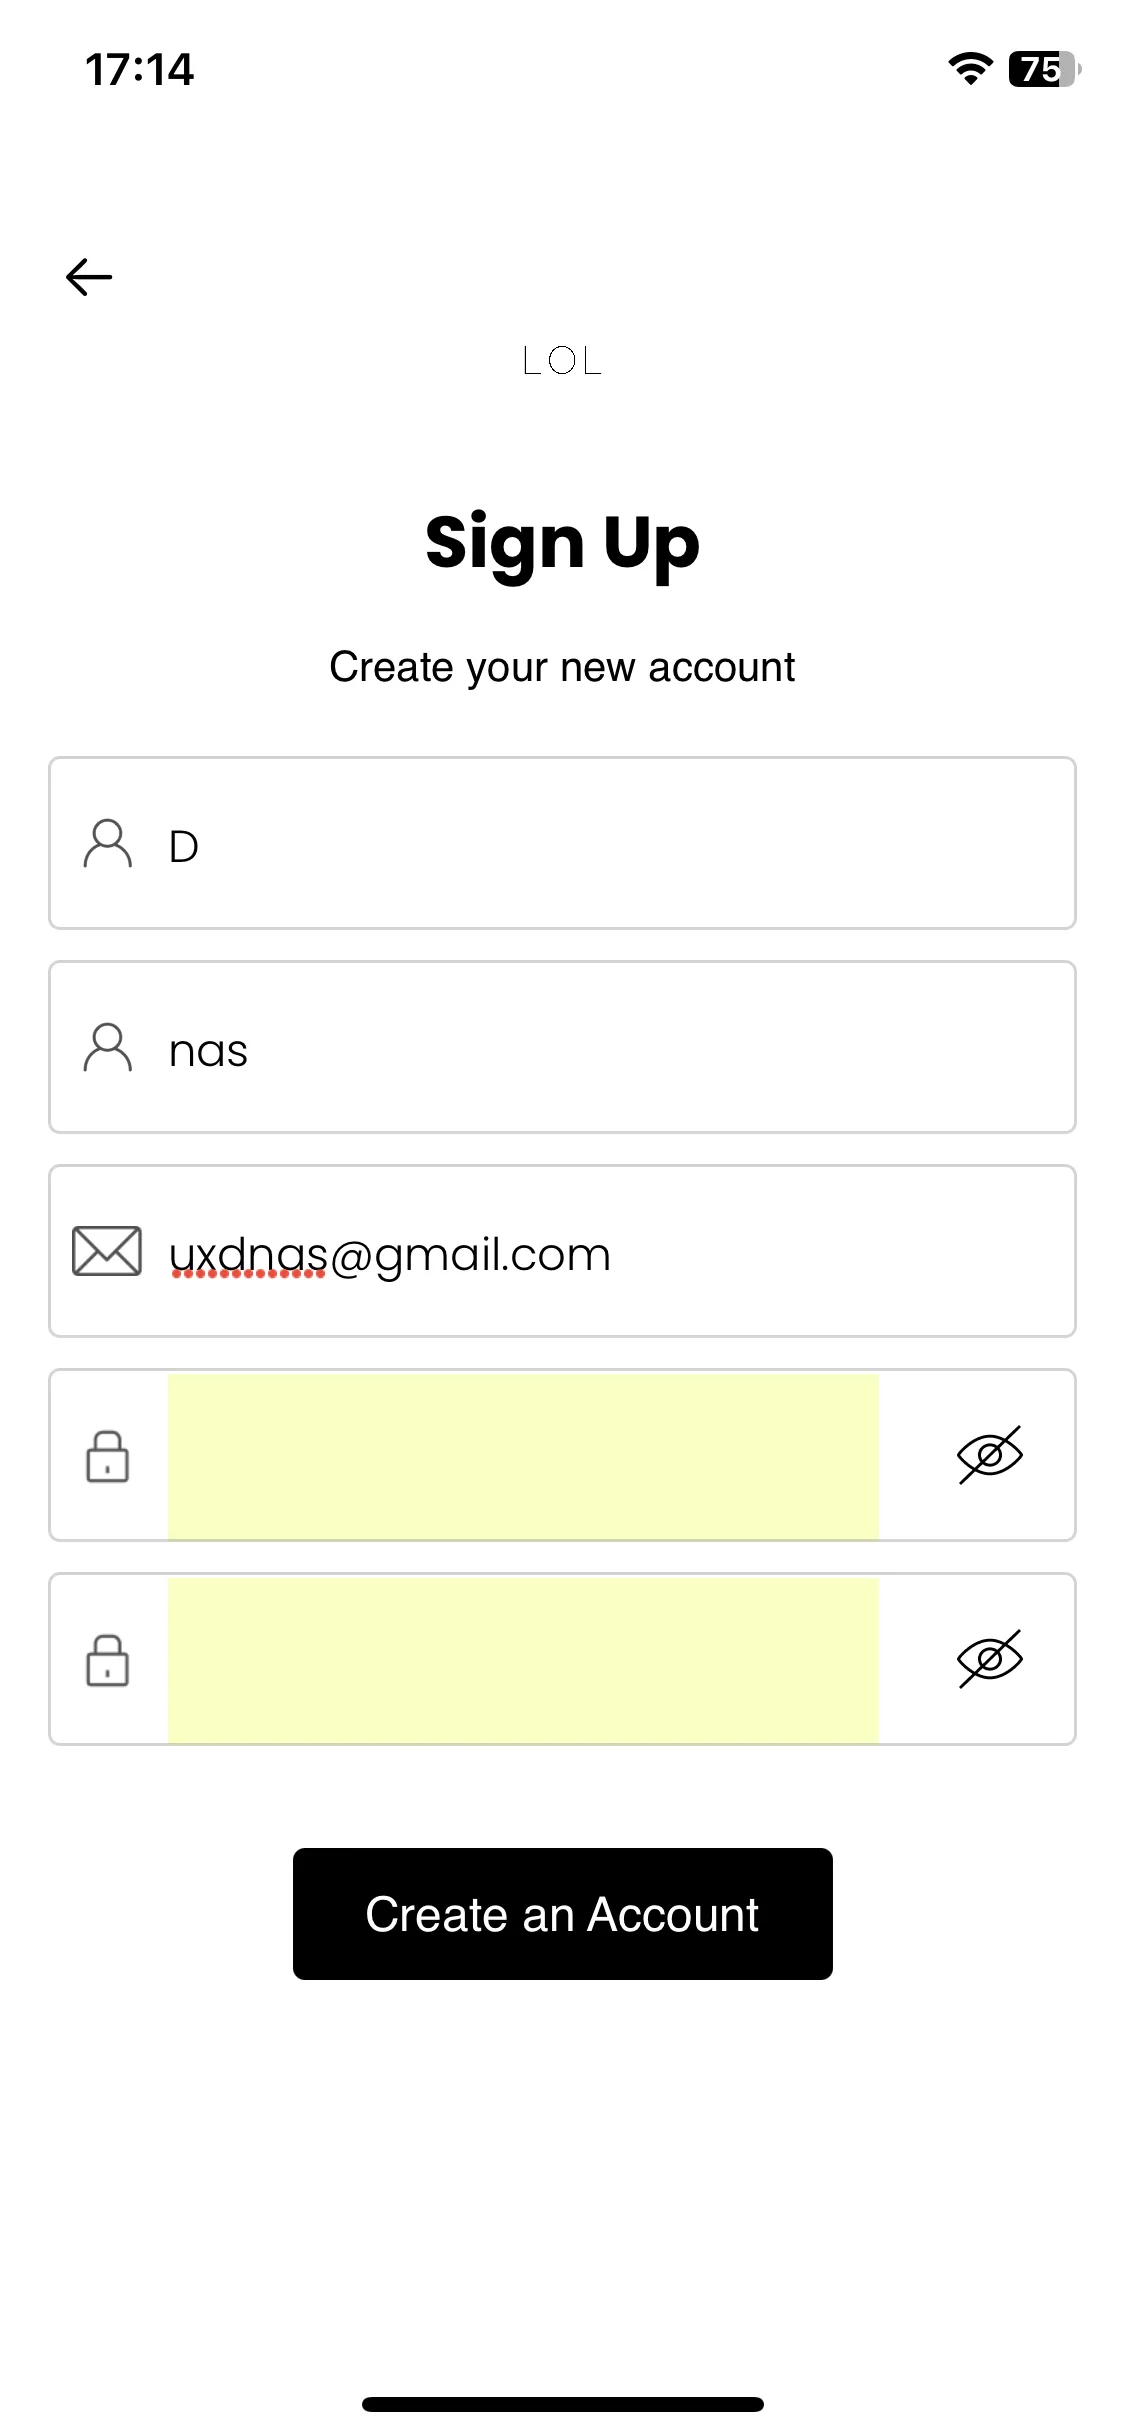Tap the battery indicator showing 75

(x=1045, y=69)
